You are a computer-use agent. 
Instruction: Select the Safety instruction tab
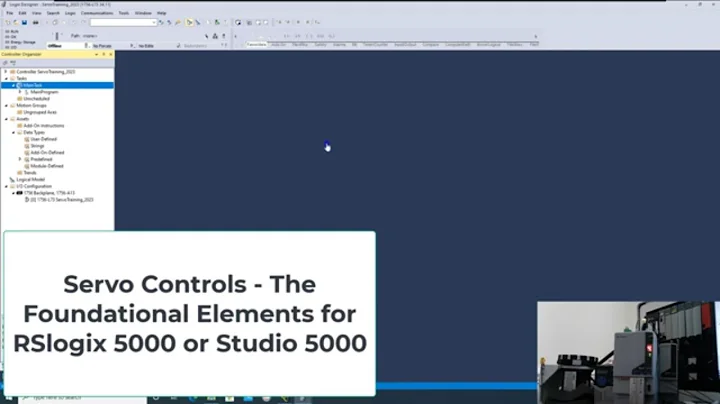click(321, 45)
